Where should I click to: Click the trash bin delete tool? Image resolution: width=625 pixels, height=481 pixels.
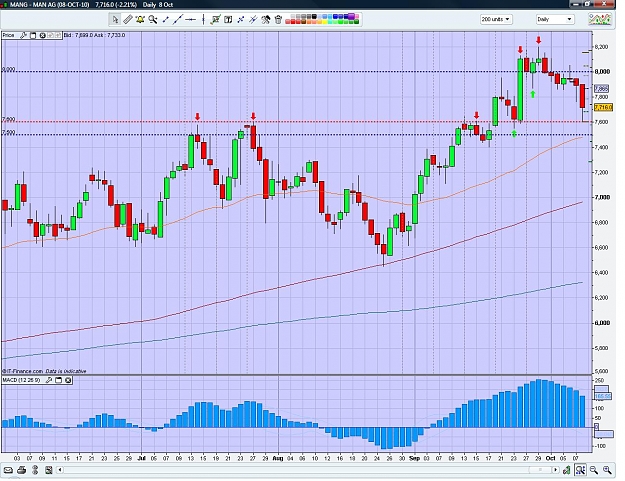coord(278,19)
